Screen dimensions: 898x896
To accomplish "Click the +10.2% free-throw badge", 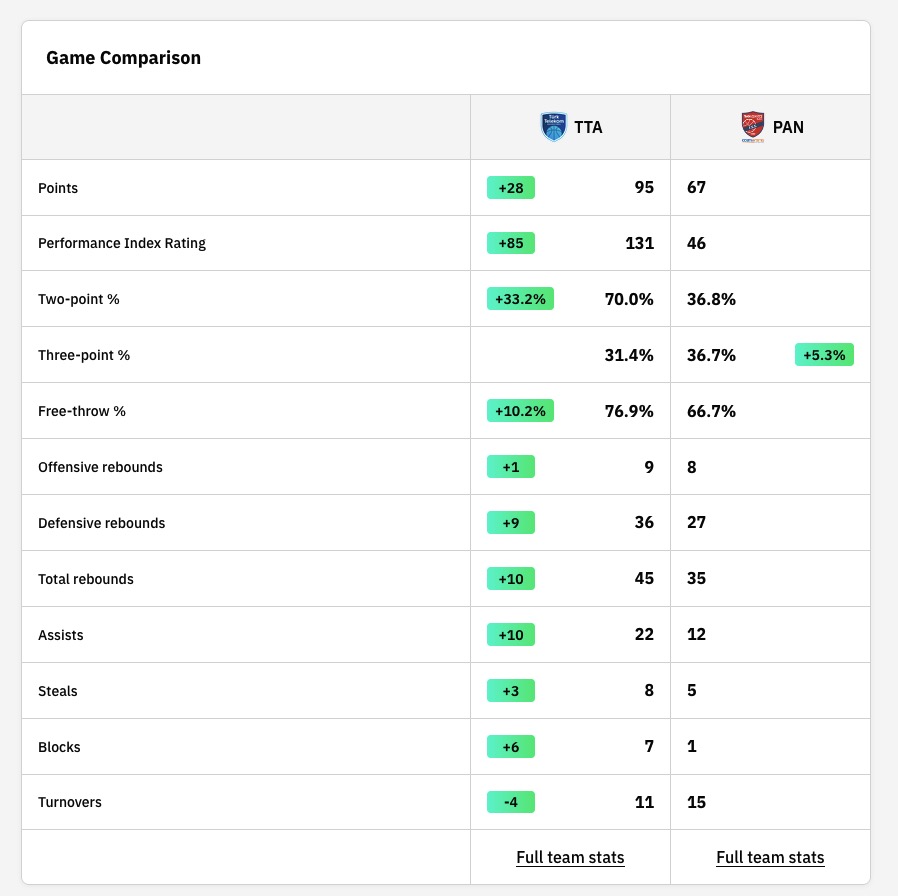I will (520, 411).
